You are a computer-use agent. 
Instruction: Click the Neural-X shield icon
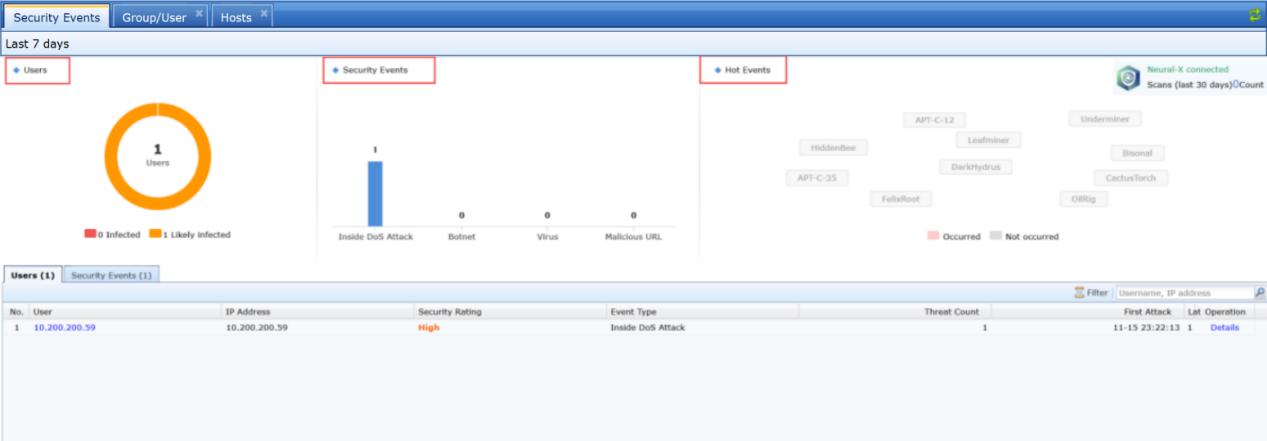tap(1130, 78)
